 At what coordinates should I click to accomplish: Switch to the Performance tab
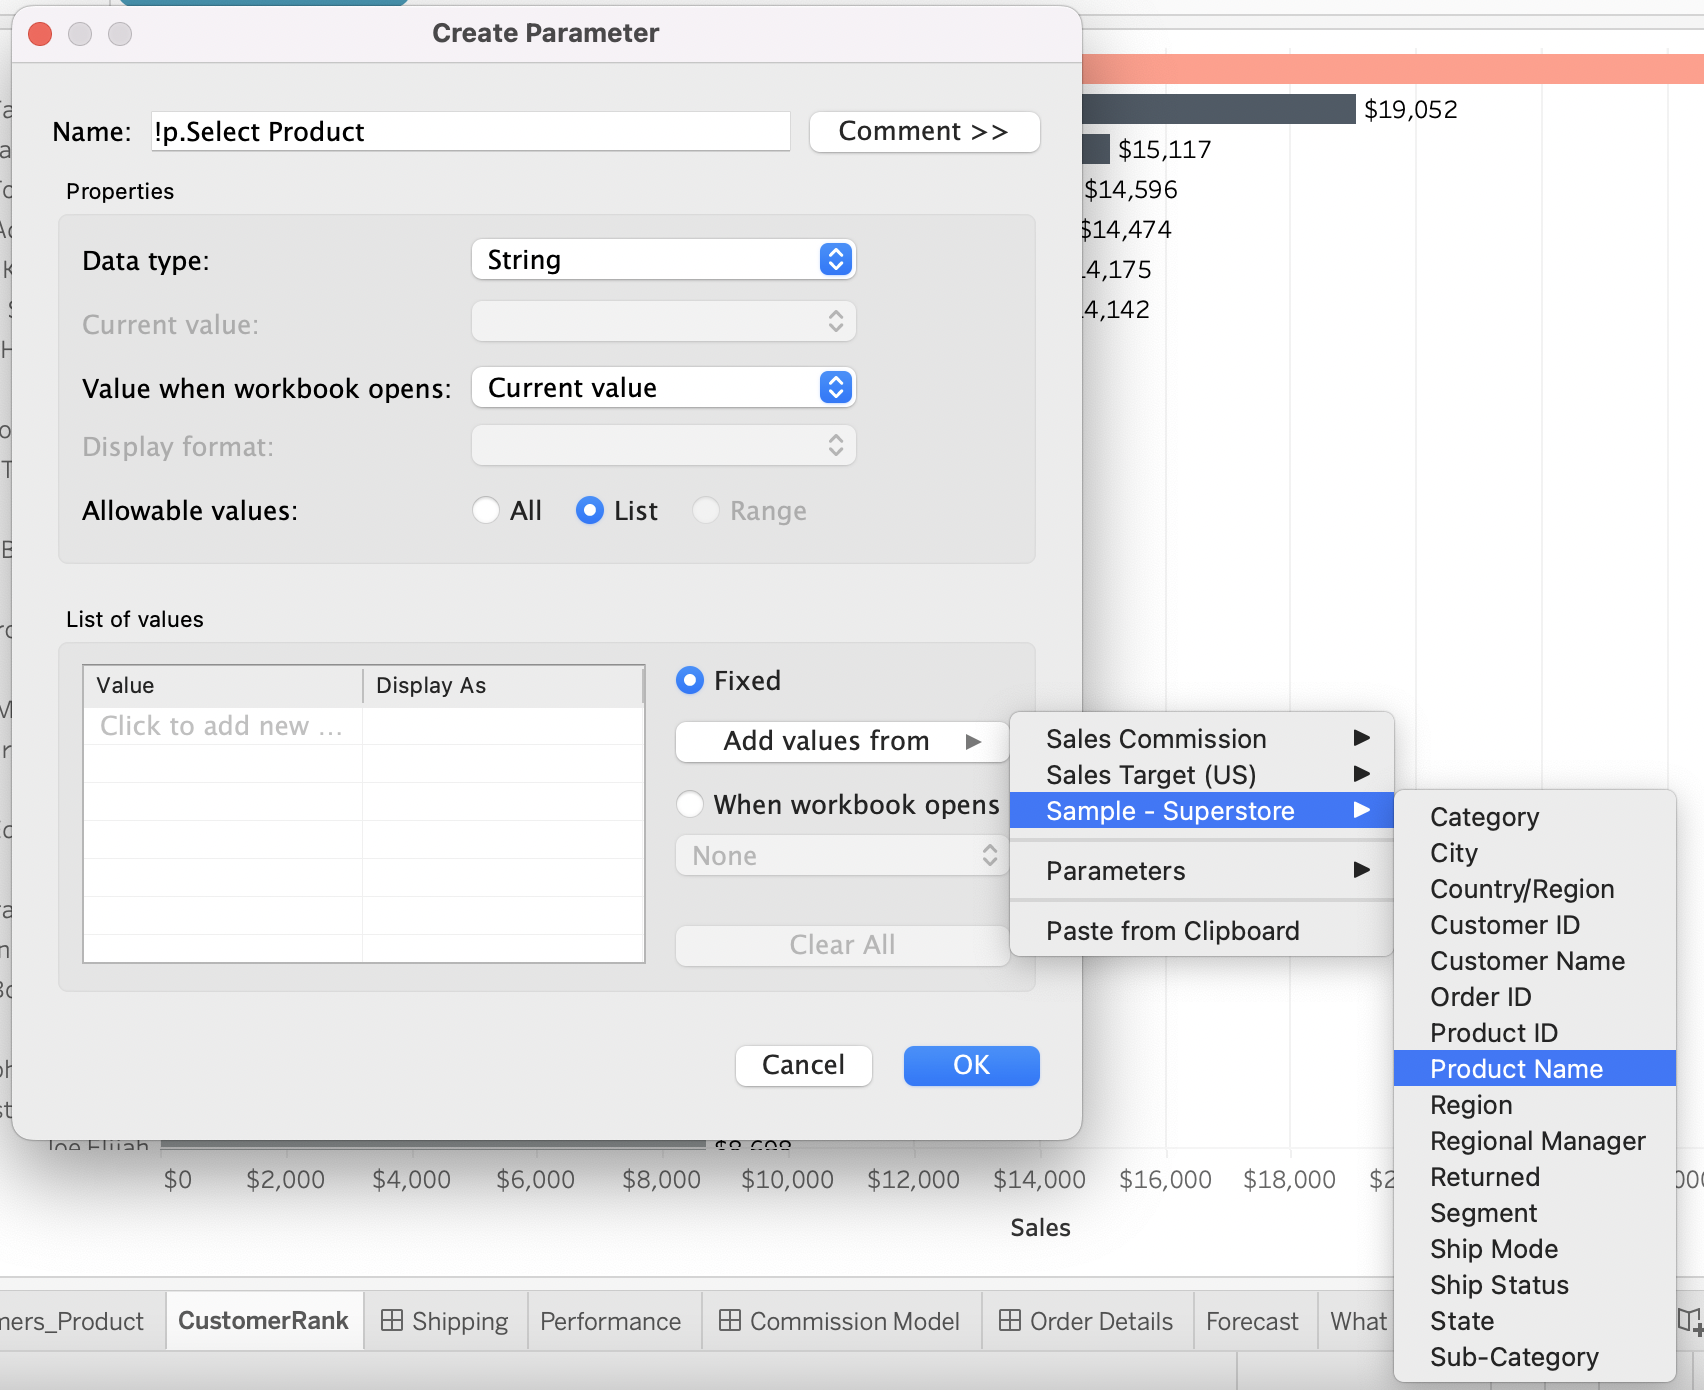(612, 1321)
